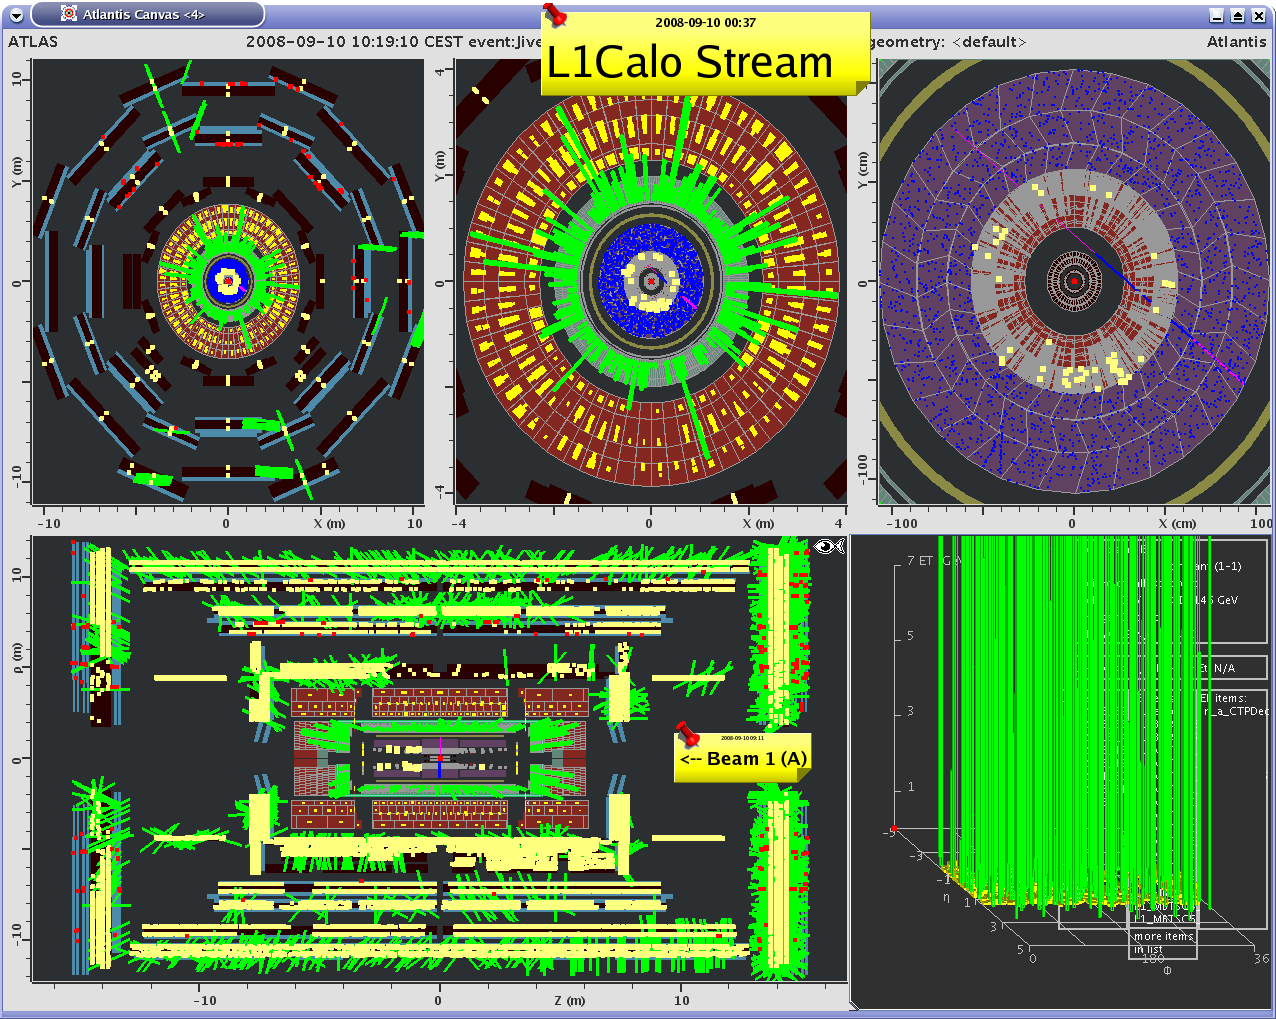This screenshot has width=1276, height=1019.
Task: Click the Atlantis logo in the title bar
Action: pos(69,14)
